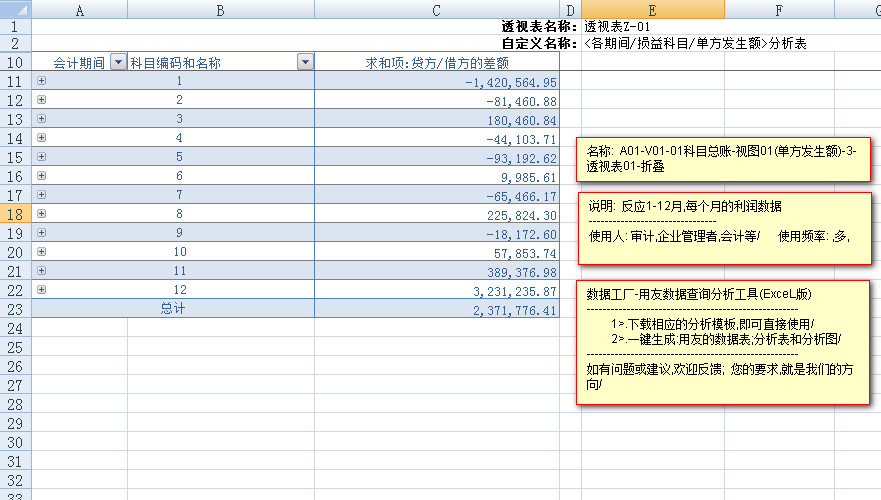Click the 求和项:贷方/借方的差额 header cell
This screenshot has width=881, height=500.
click(x=436, y=62)
